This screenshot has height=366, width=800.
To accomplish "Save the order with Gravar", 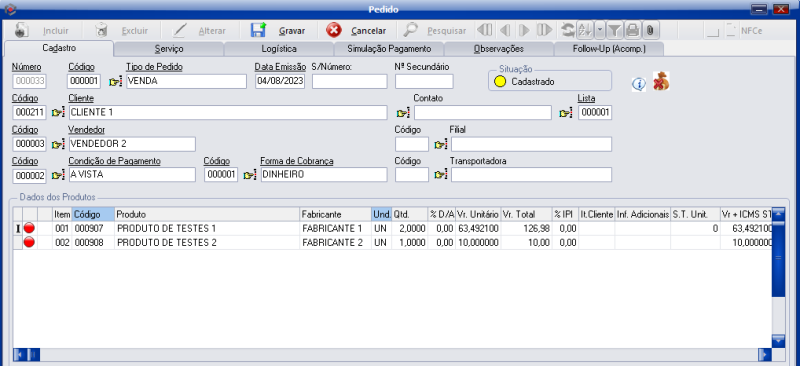I will pos(278,31).
